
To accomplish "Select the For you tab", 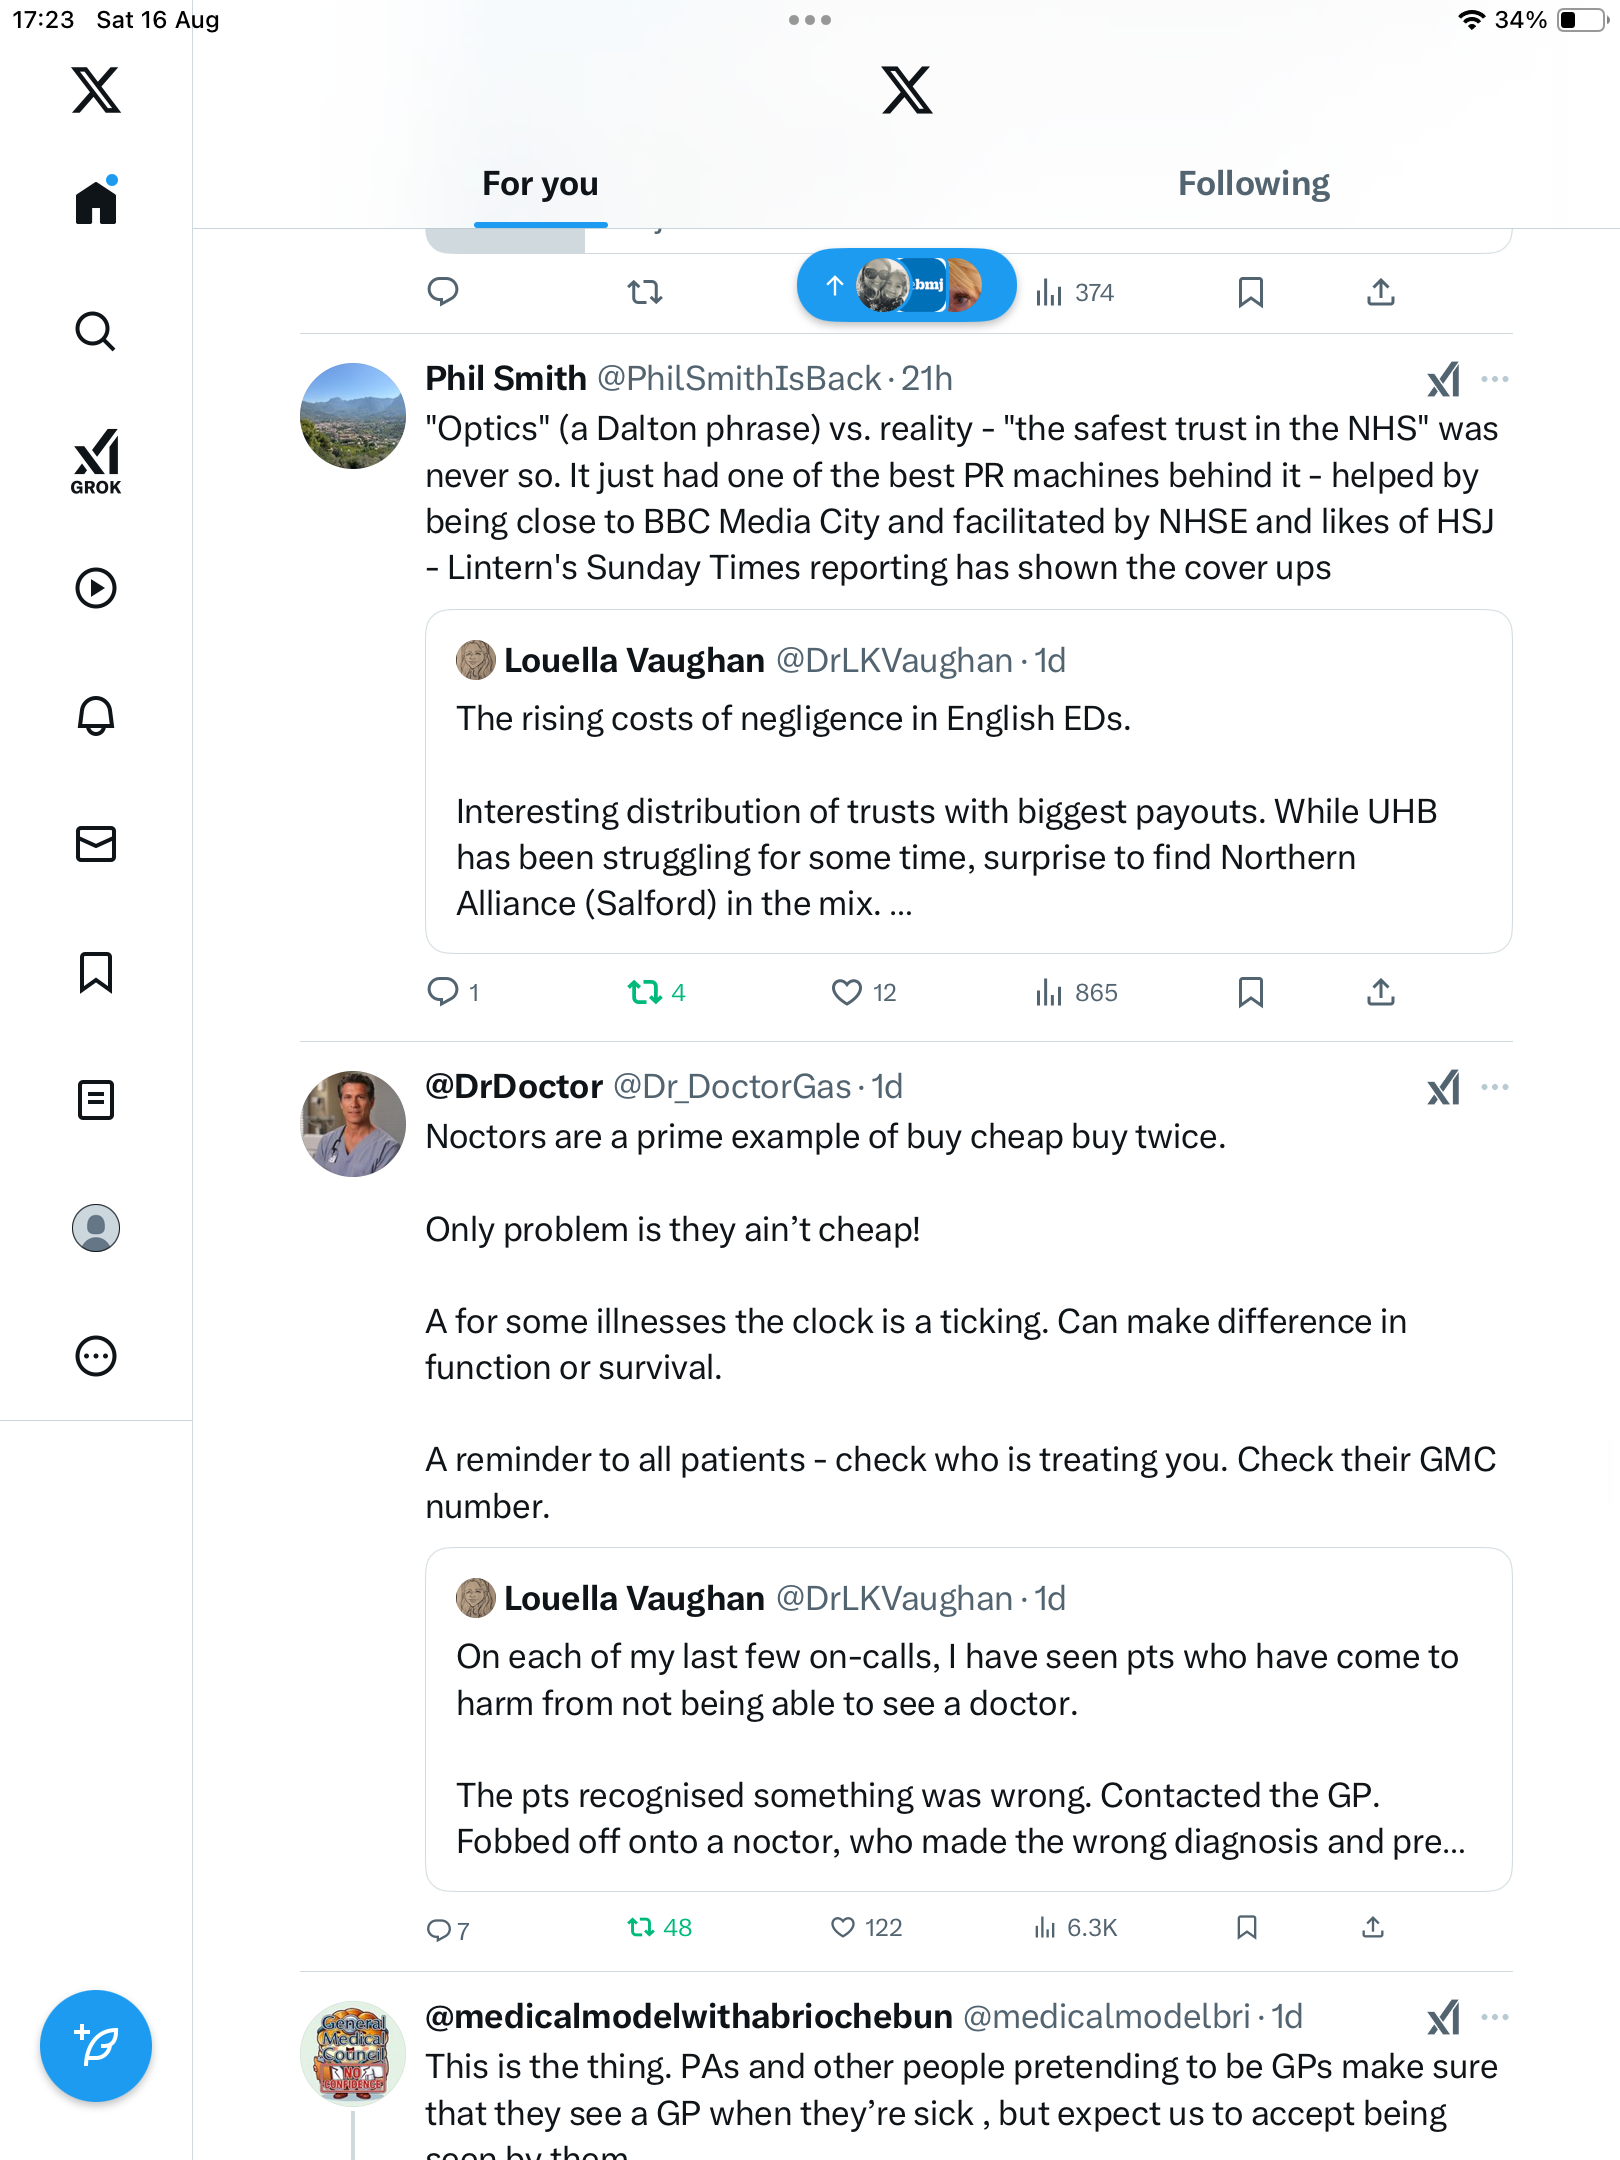I will (x=540, y=184).
